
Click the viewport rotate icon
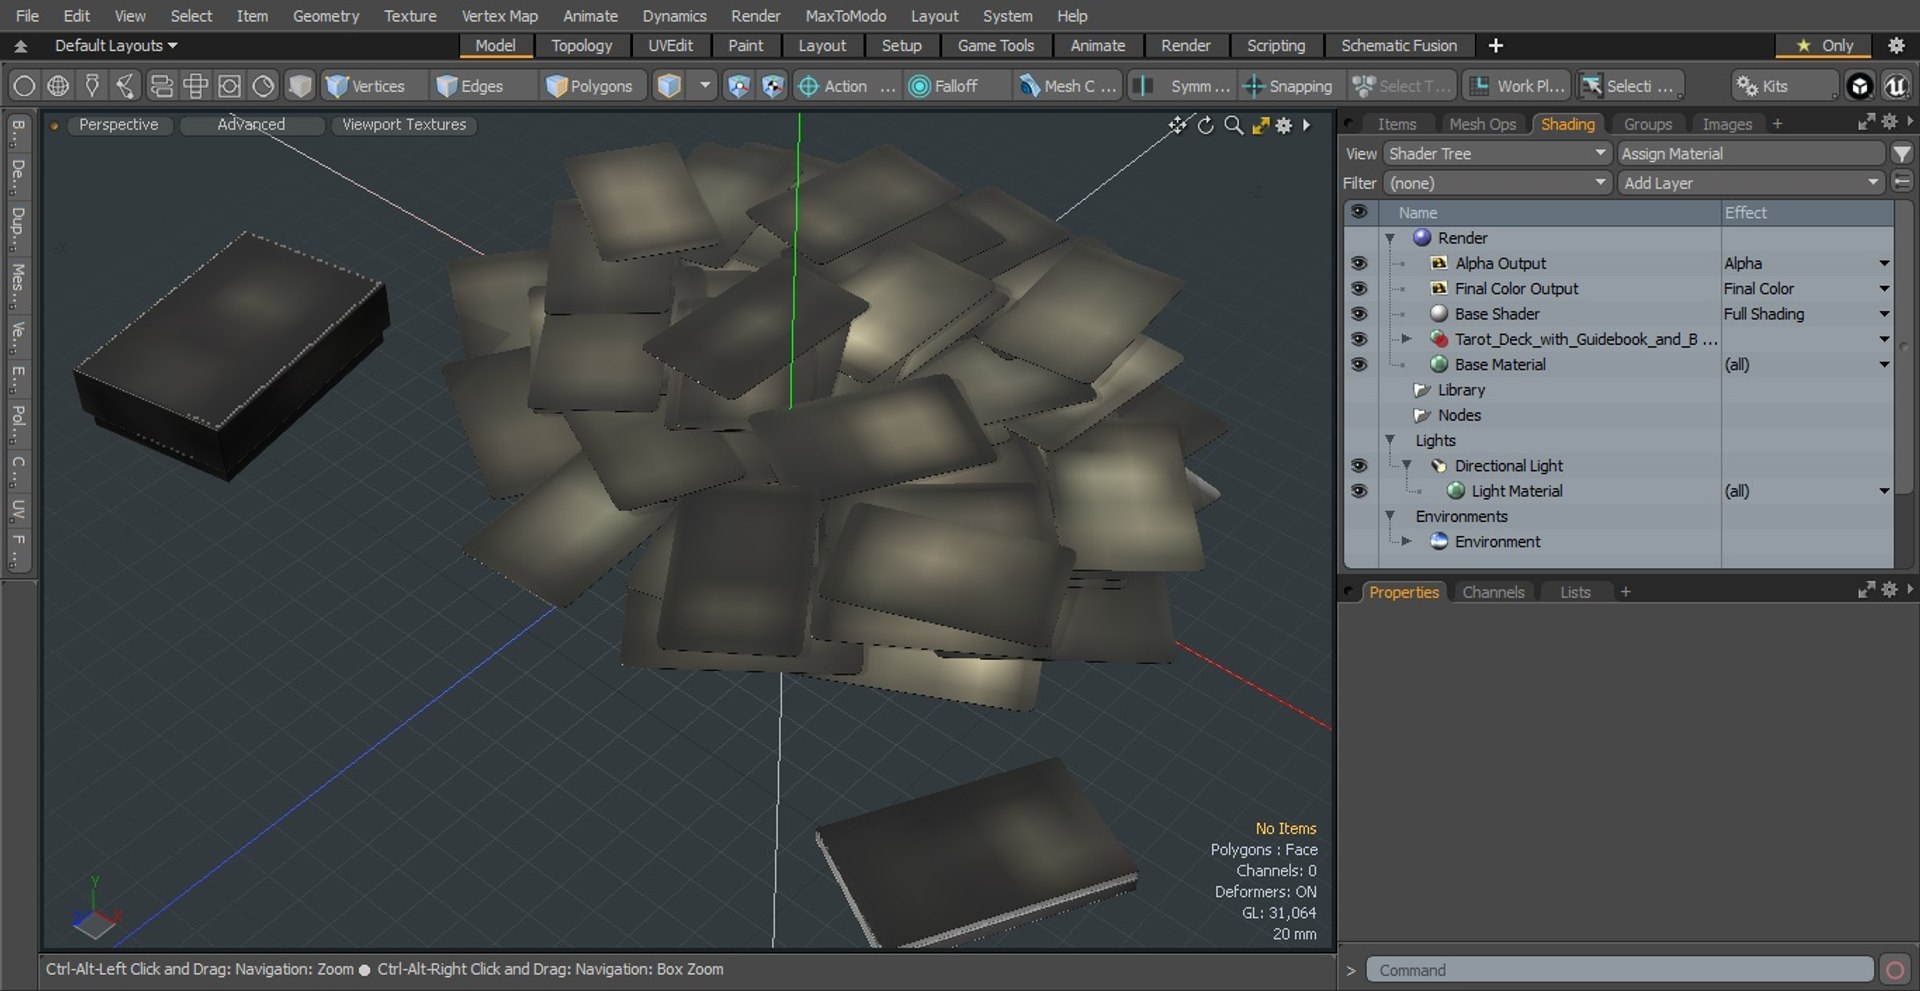[1206, 125]
